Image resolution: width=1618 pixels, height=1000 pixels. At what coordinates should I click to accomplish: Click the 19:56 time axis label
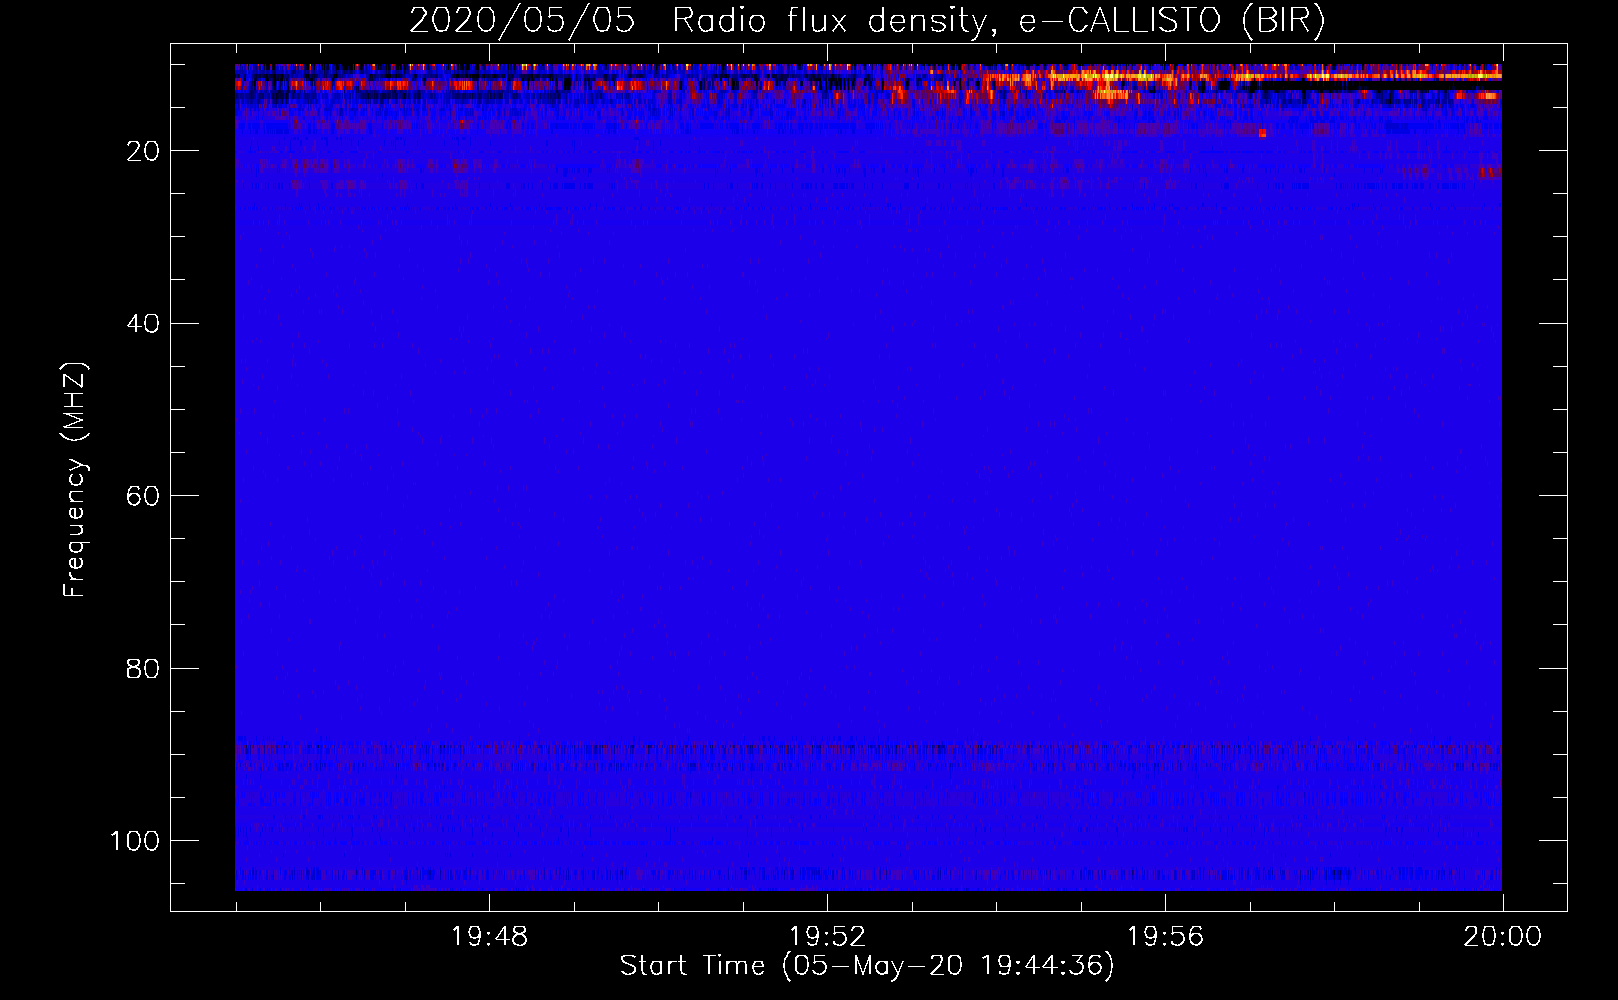tap(1165, 937)
